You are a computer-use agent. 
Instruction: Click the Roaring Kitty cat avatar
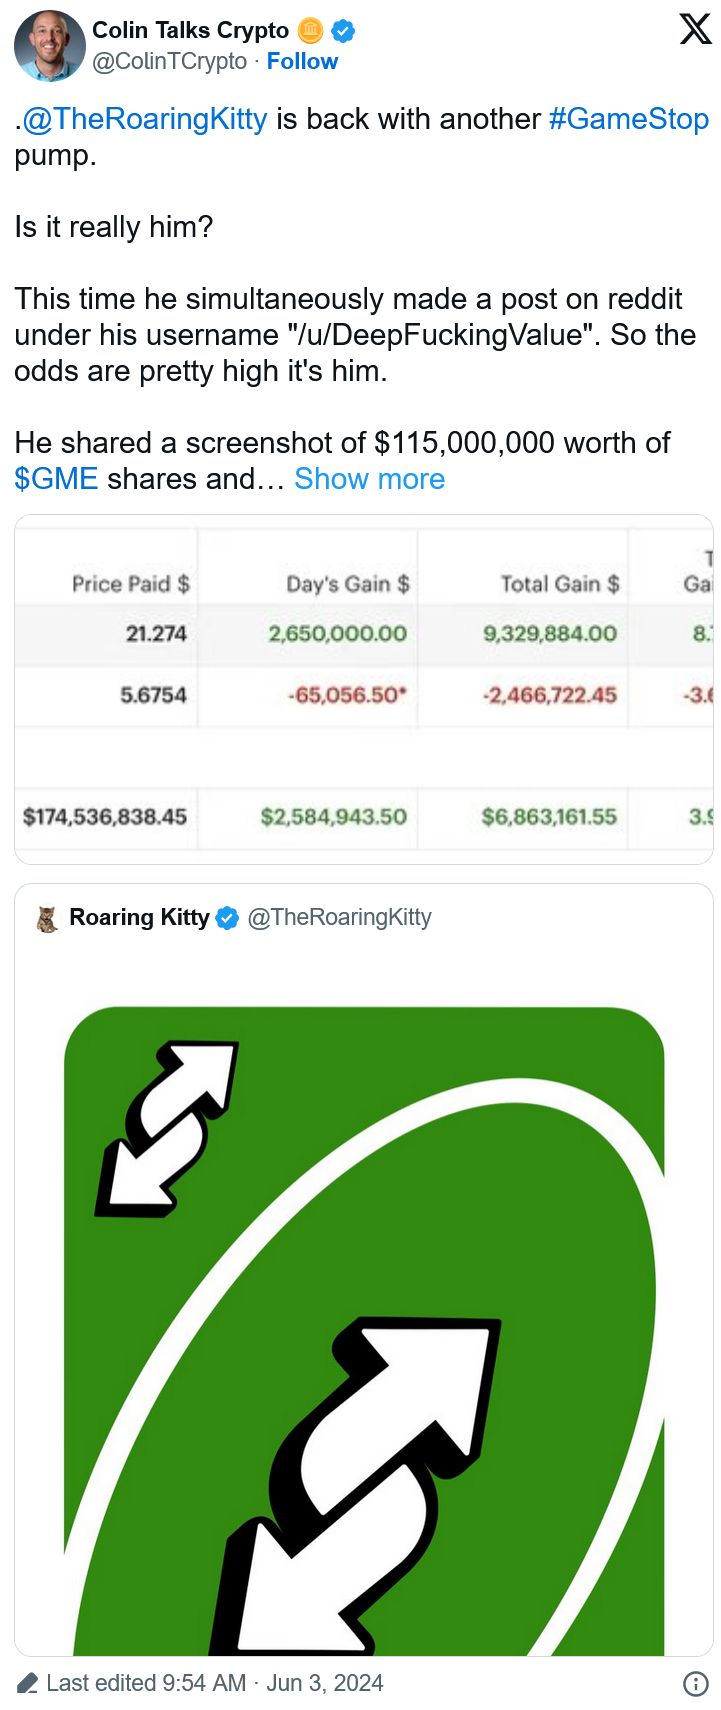47,918
